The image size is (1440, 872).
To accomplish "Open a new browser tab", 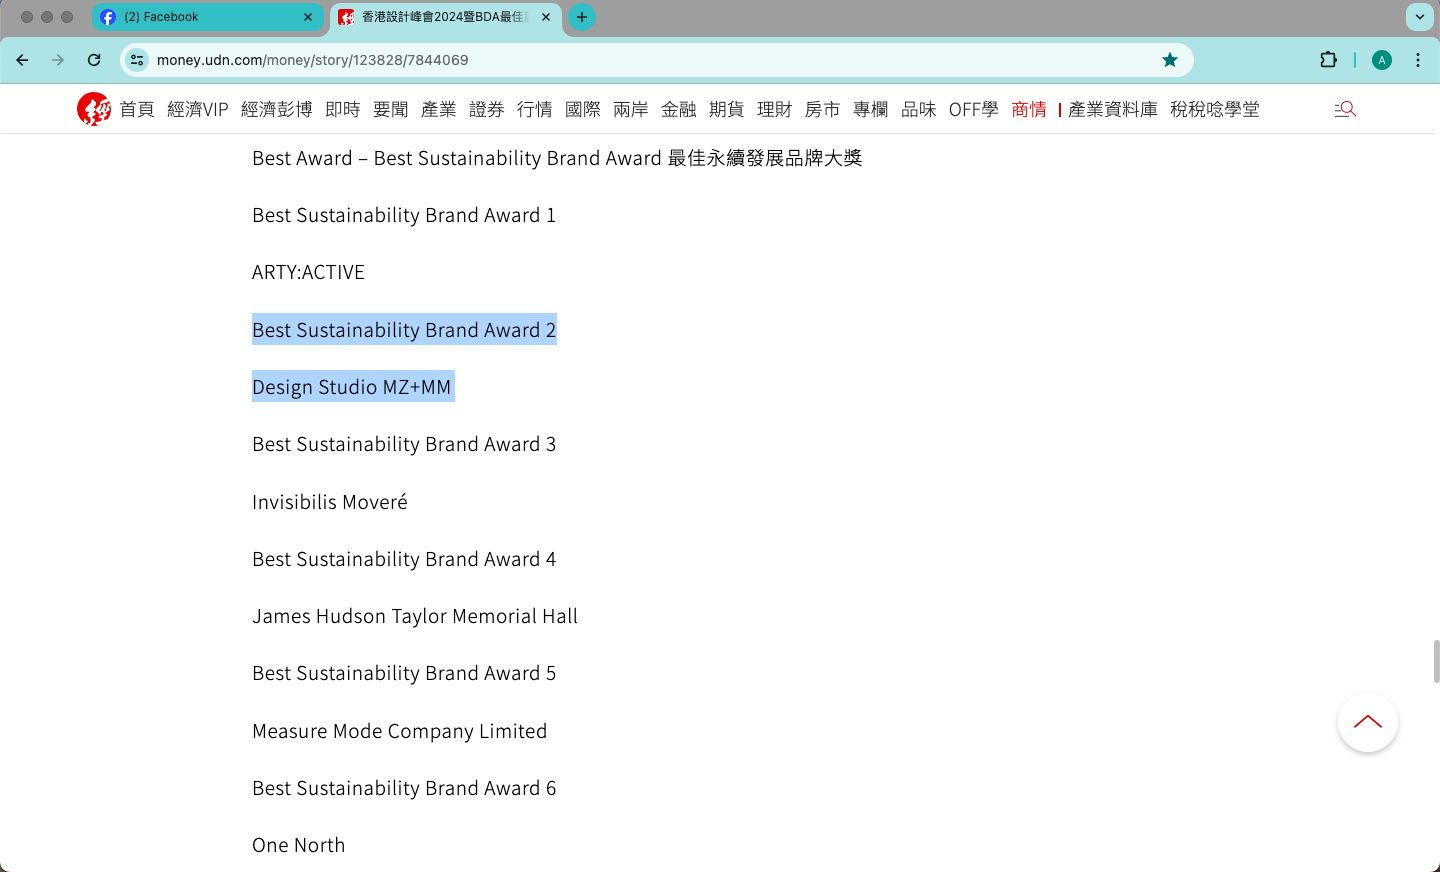I will (582, 17).
